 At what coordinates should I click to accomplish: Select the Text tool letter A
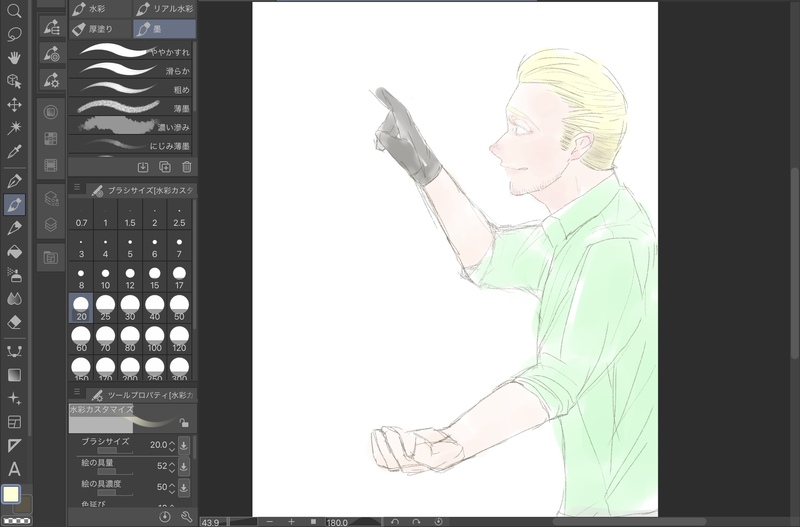(x=14, y=469)
